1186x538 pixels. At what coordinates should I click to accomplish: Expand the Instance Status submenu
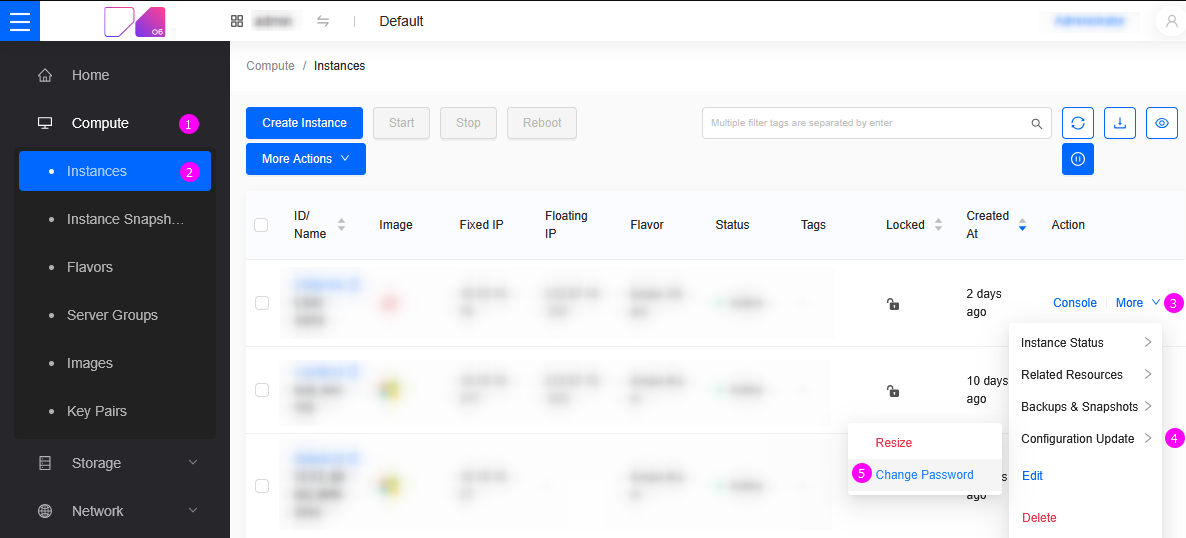pyautogui.click(x=1085, y=343)
